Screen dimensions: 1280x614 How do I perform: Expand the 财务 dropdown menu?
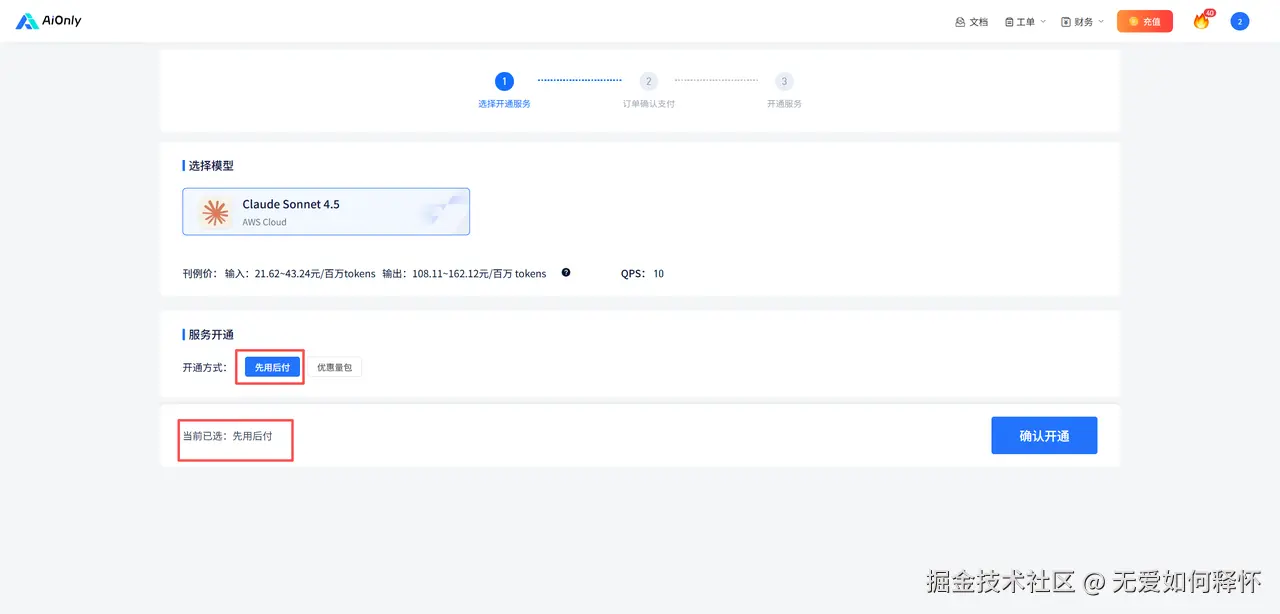point(1083,21)
